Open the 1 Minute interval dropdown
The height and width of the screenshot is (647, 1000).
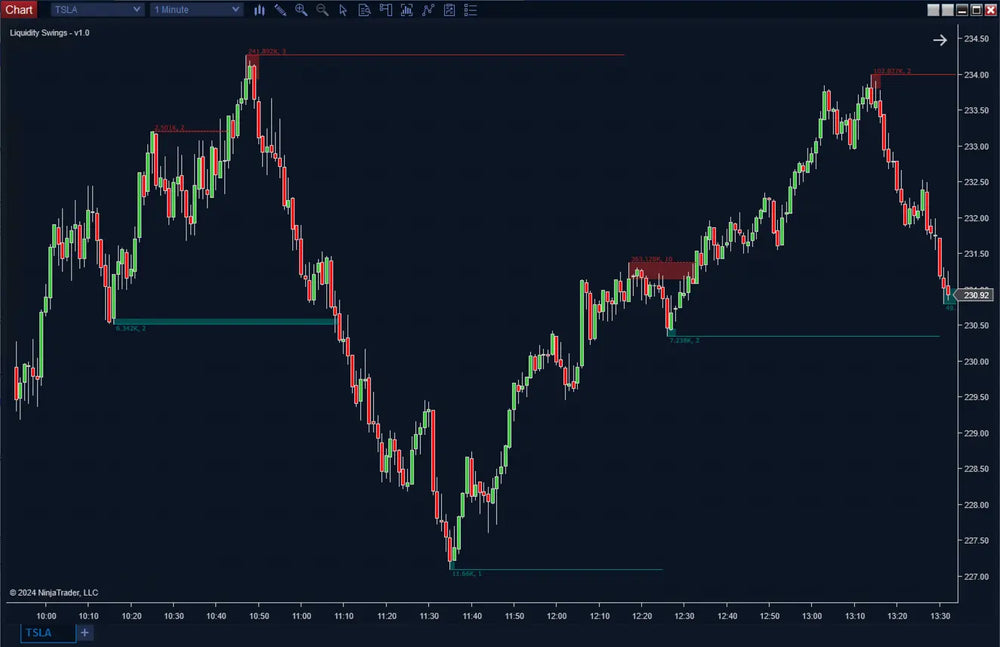coord(196,9)
